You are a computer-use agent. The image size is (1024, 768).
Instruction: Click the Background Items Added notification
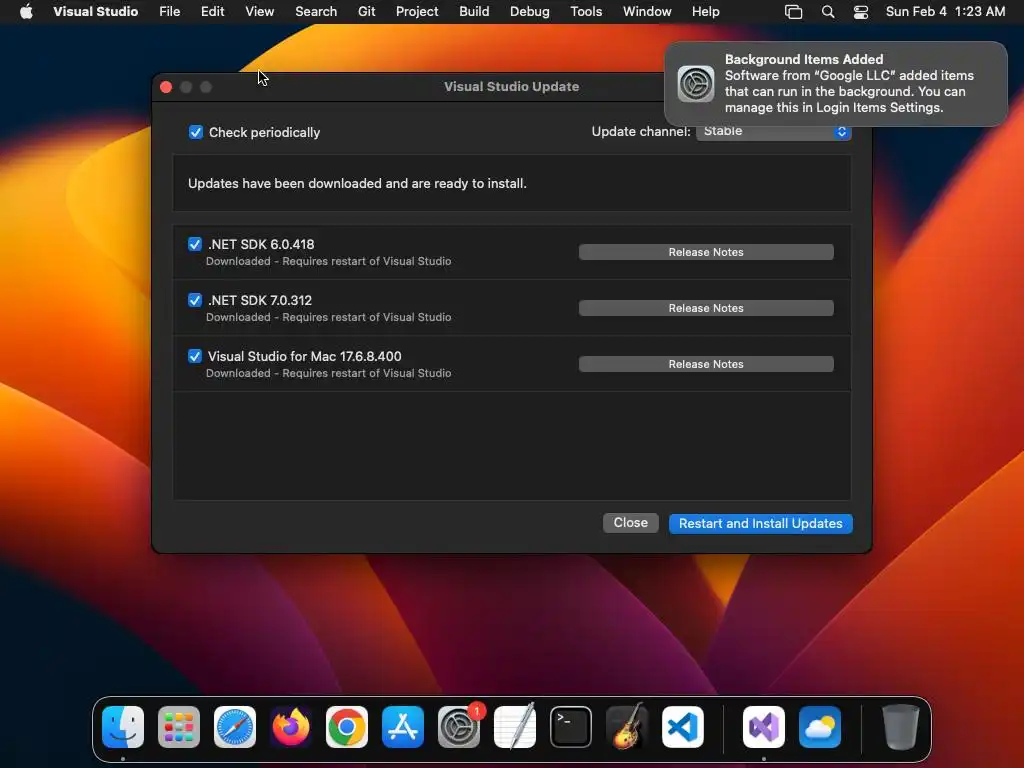tap(836, 84)
